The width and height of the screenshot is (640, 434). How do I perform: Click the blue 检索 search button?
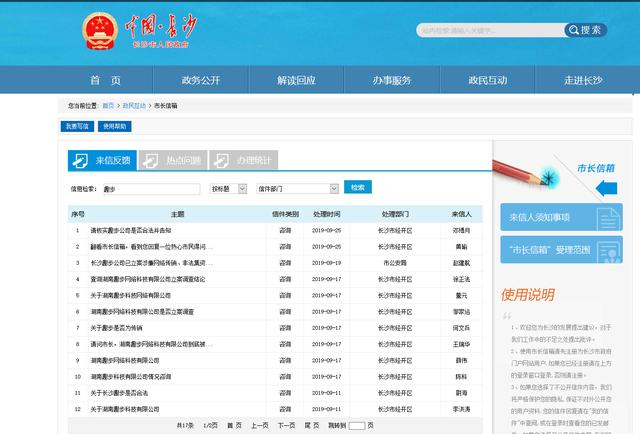click(x=358, y=187)
